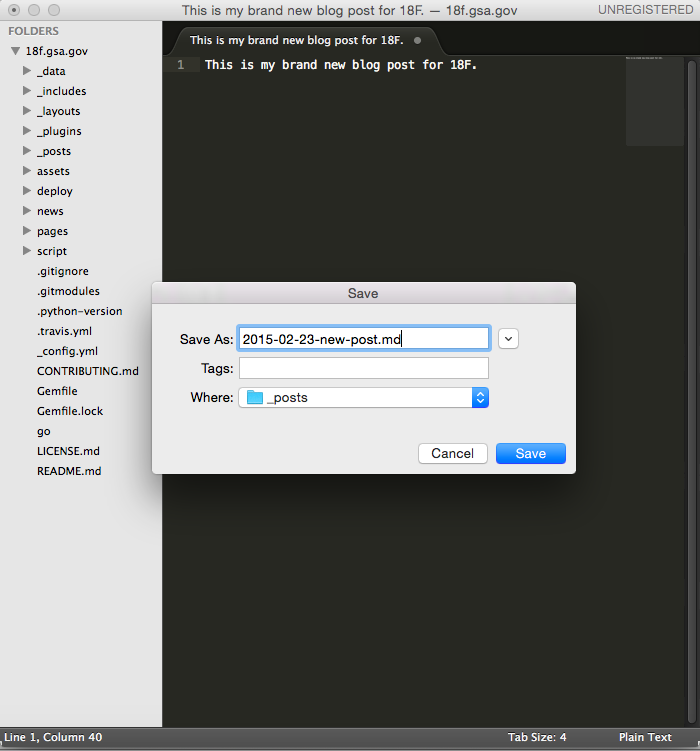Open the Where folder dropdown

click(363, 398)
